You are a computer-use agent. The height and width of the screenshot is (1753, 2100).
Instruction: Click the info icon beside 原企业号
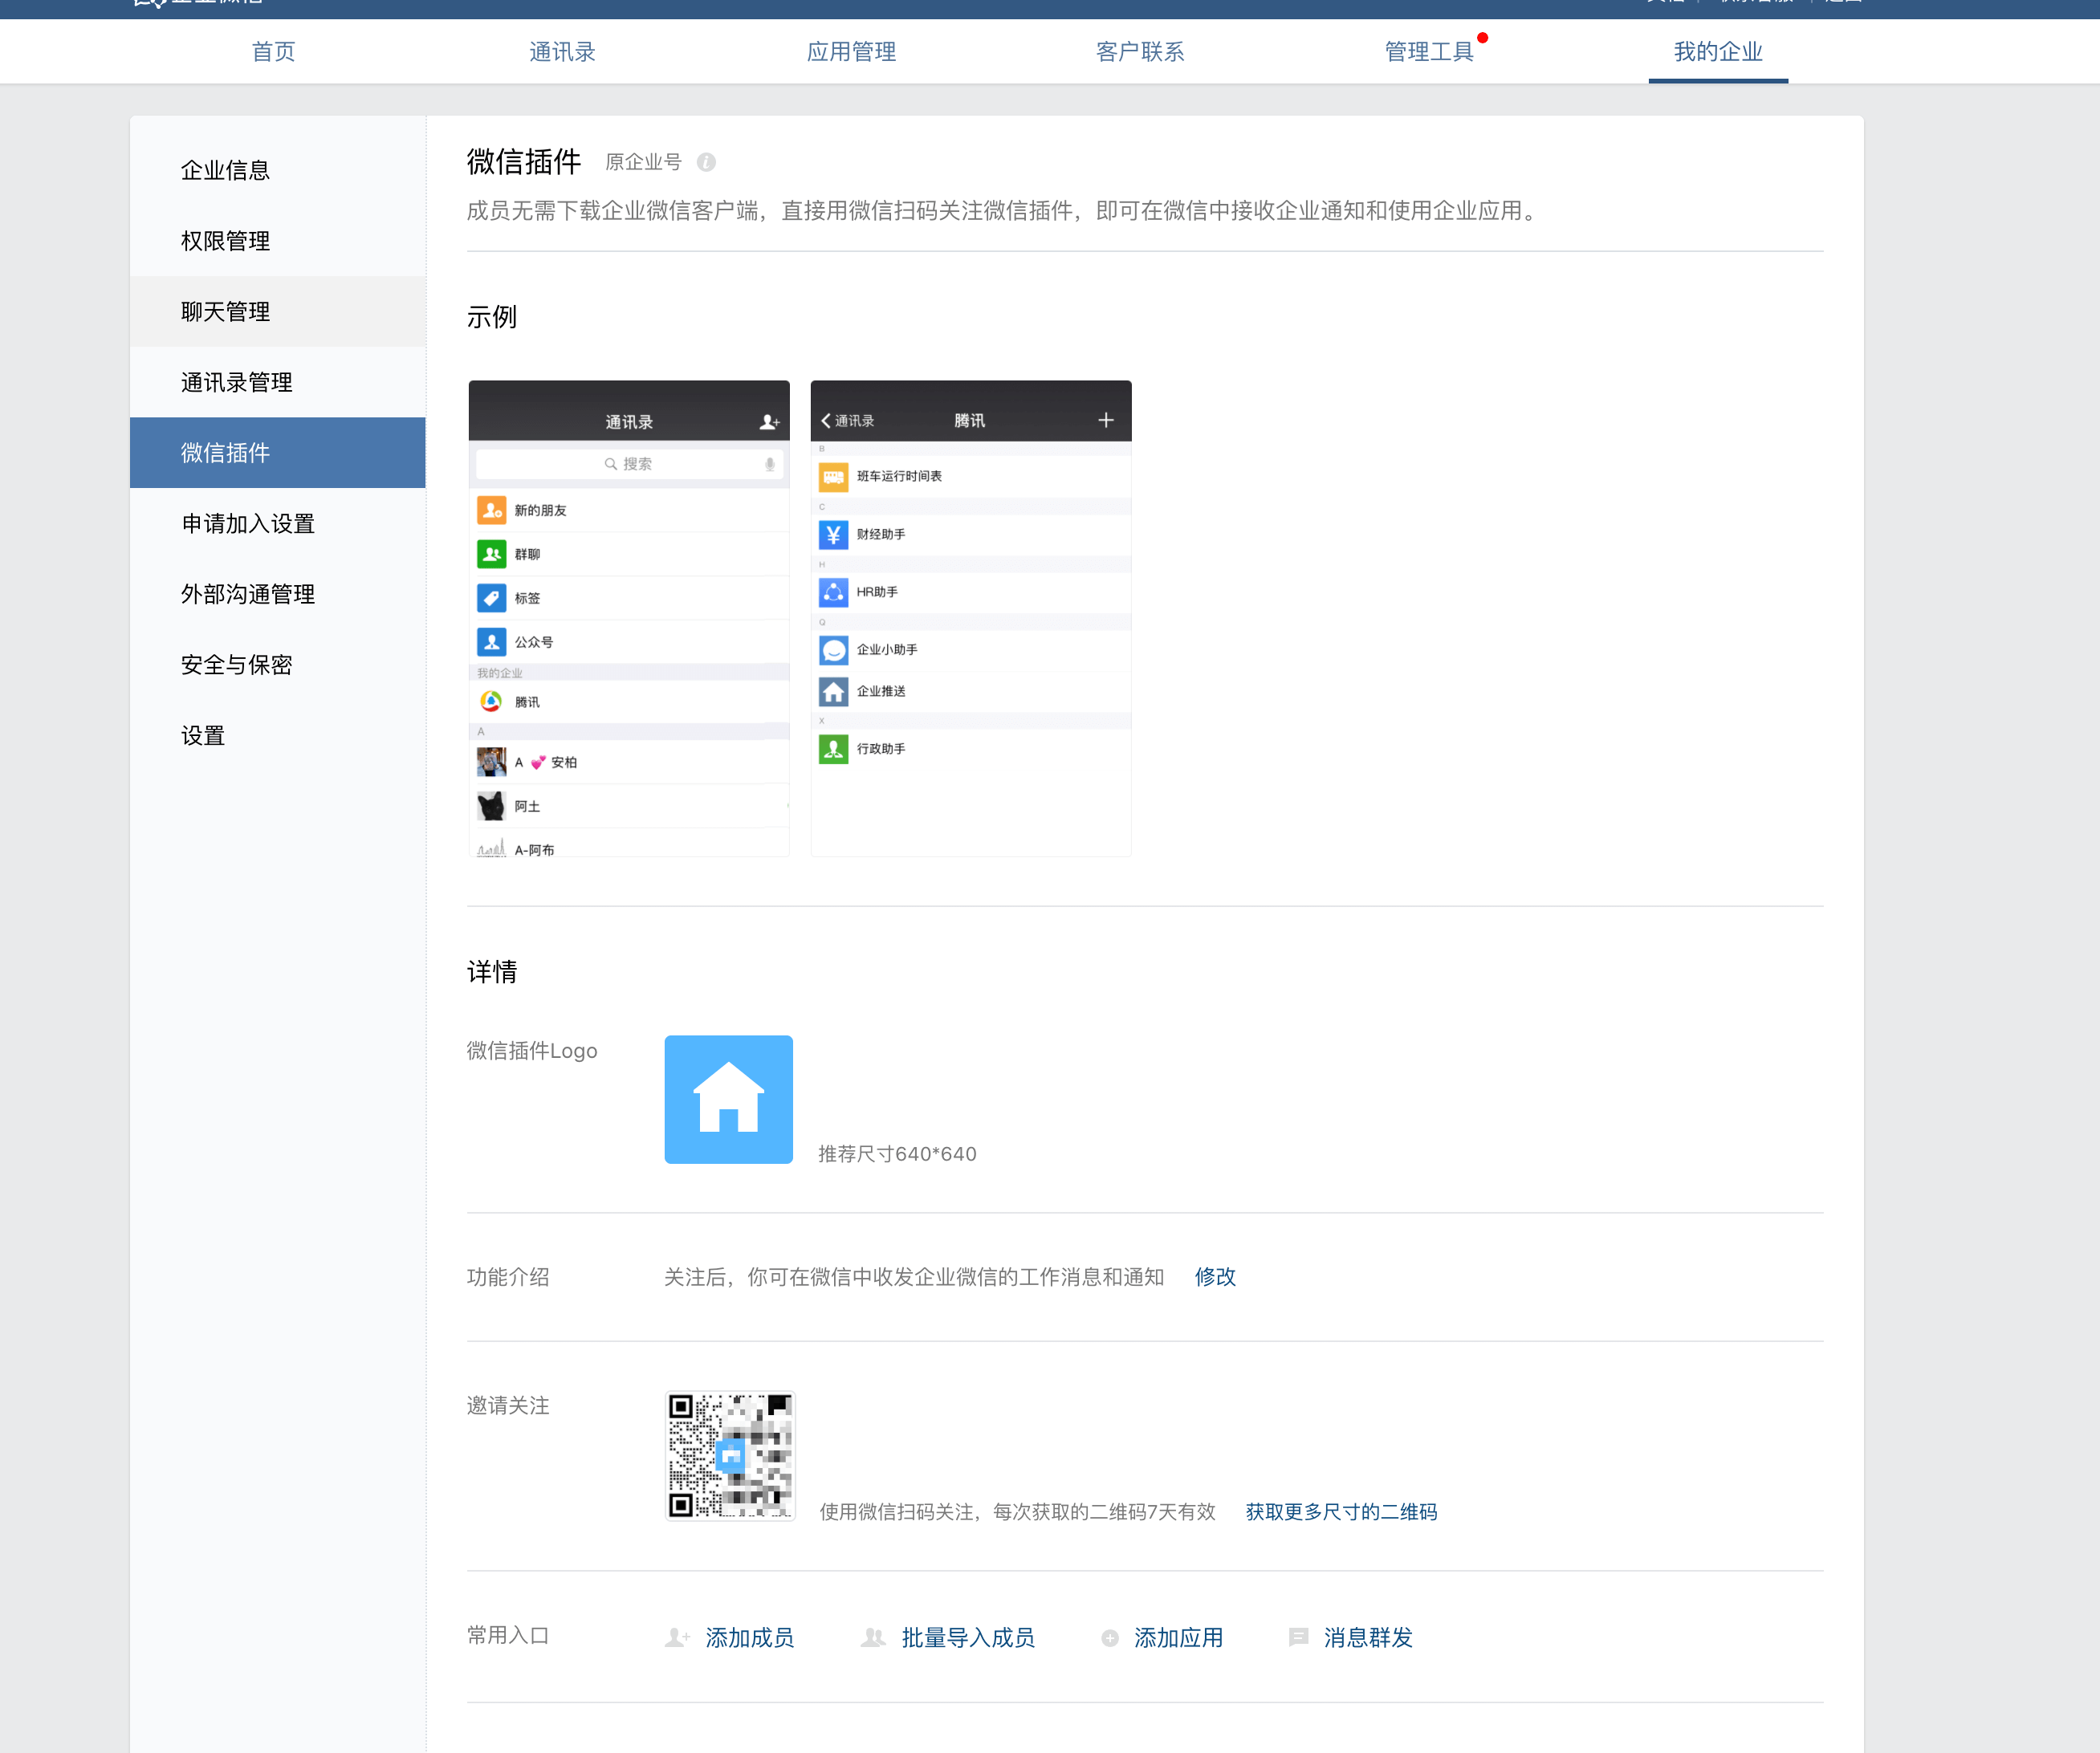(706, 162)
